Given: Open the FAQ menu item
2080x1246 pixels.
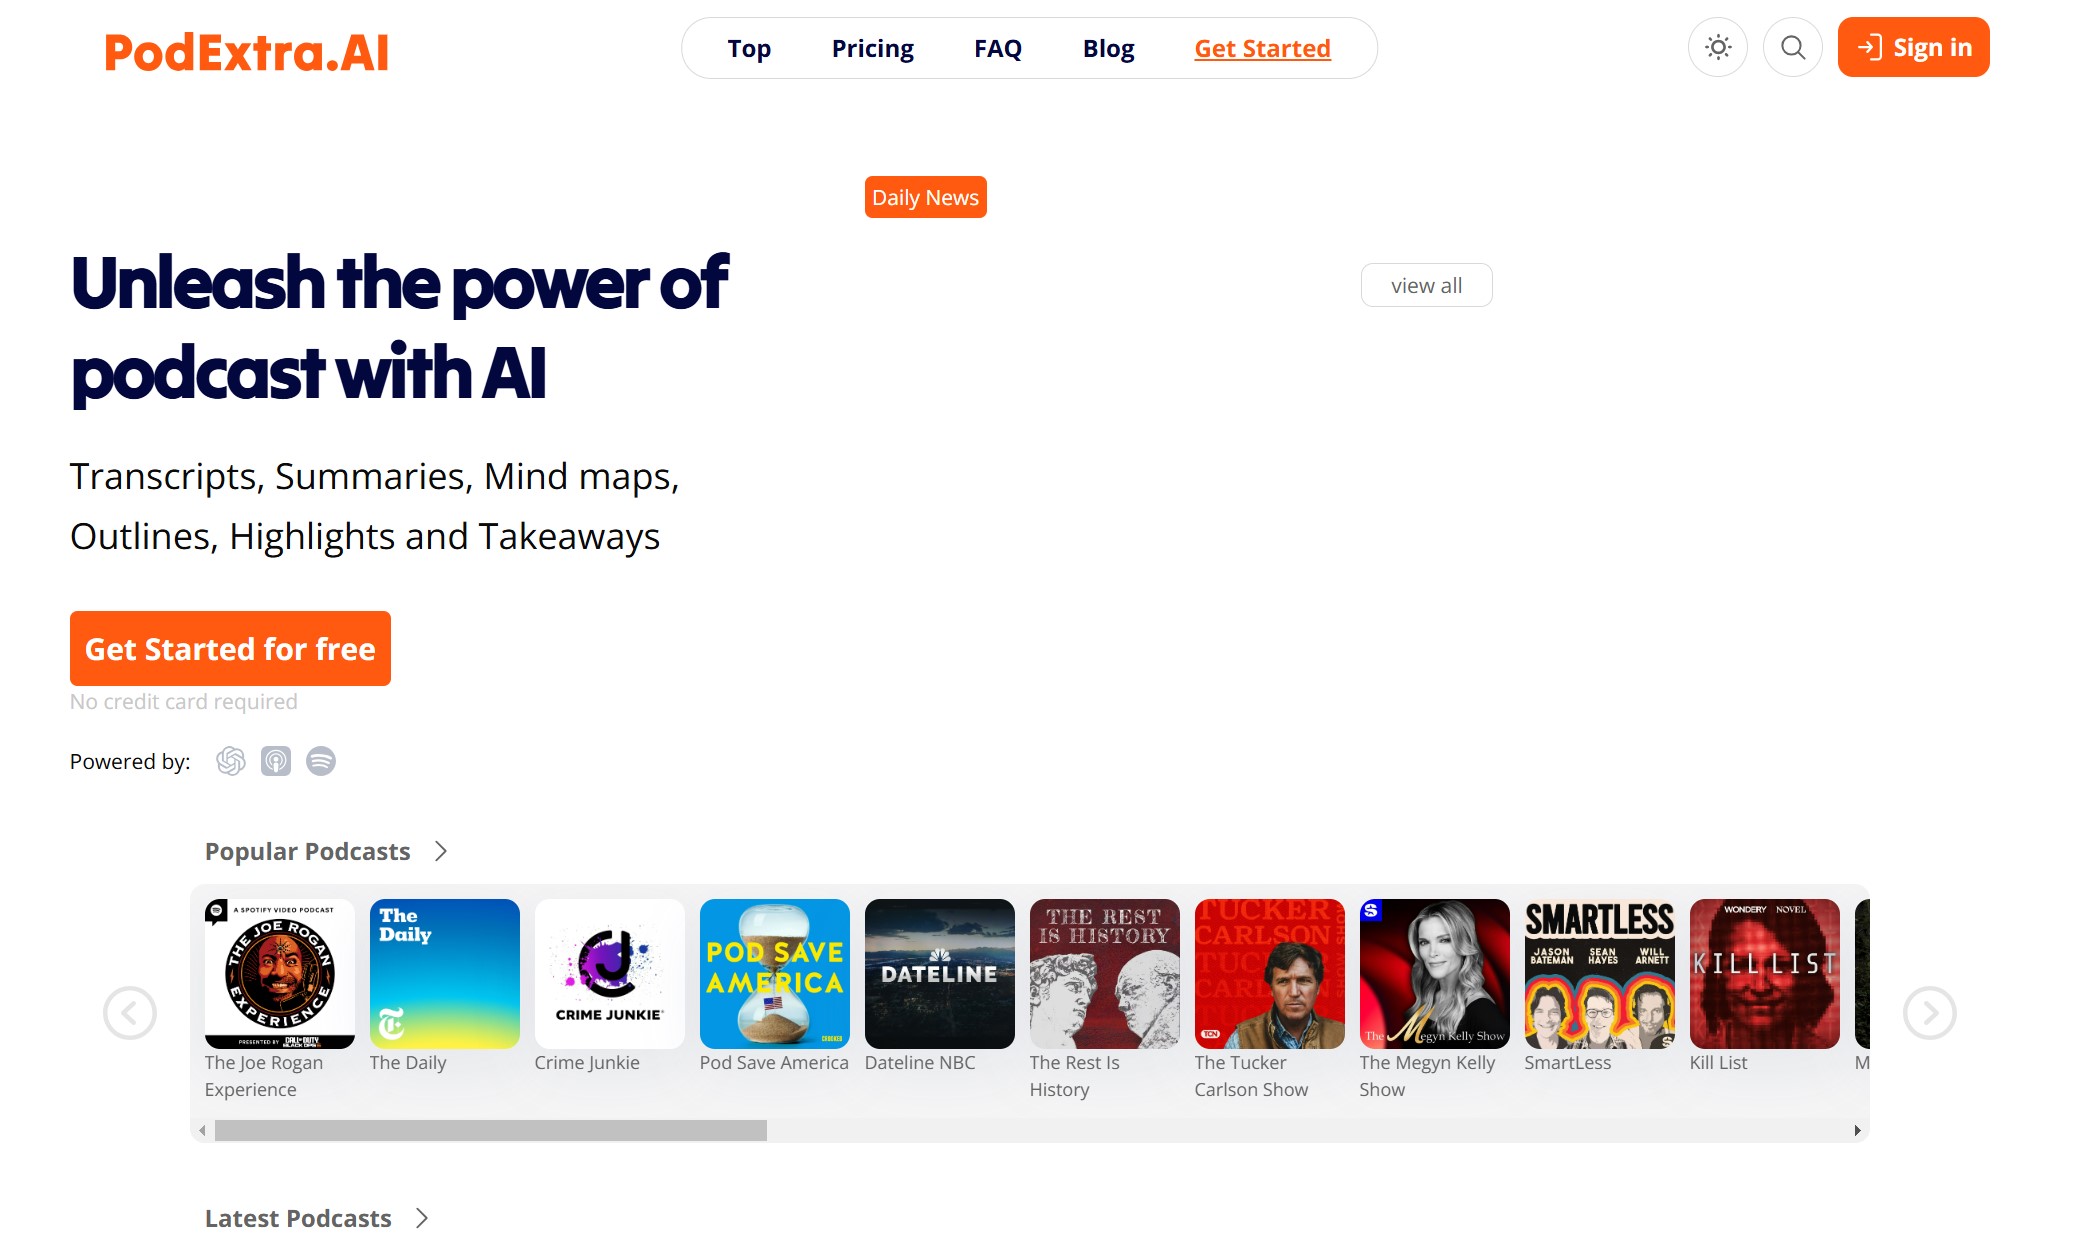Looking at the screenshot, I should (x=998, y=47).
